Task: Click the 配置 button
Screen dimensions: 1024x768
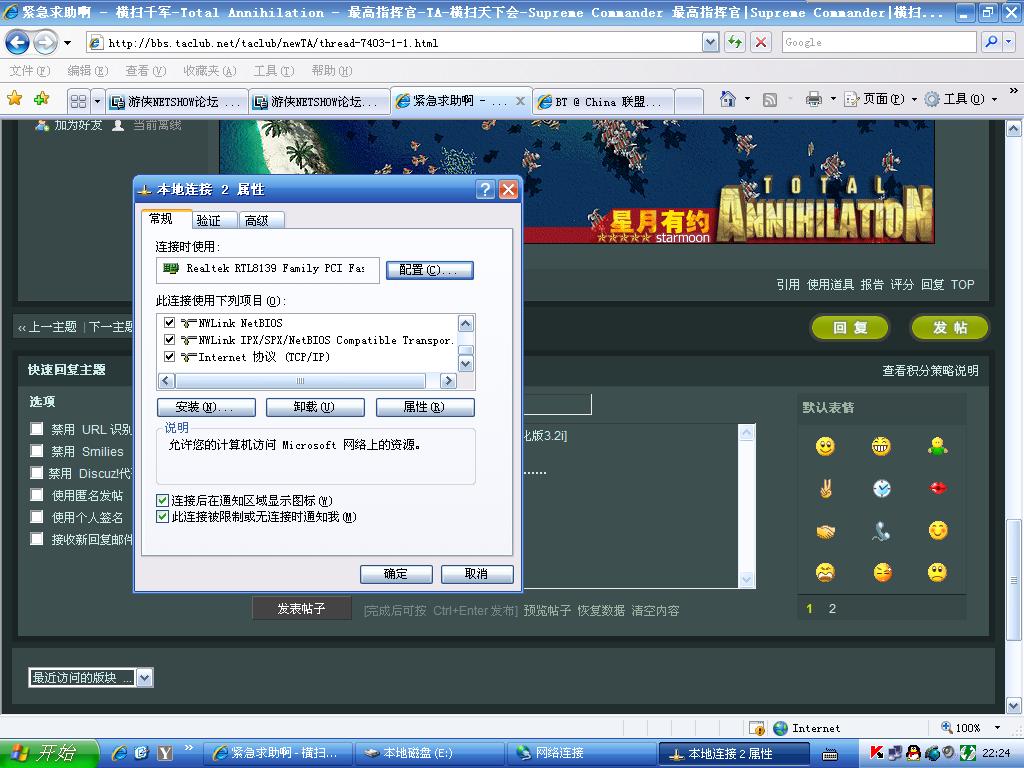Action: [429, 270]
